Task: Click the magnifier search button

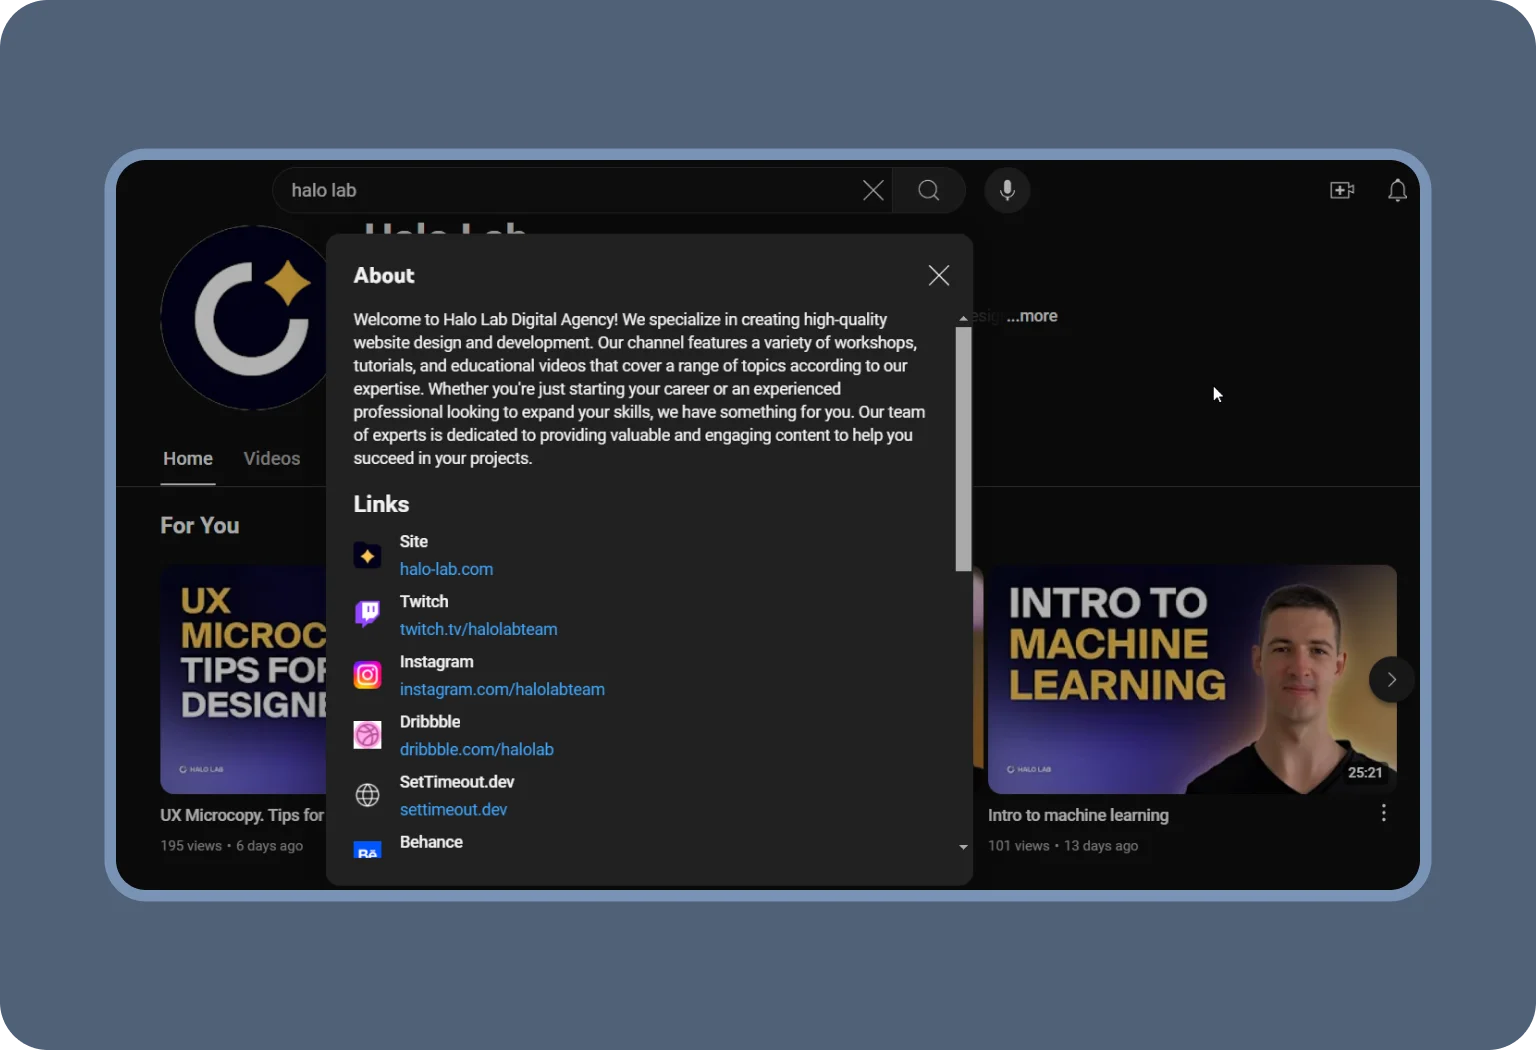Action: coord(929,190)
